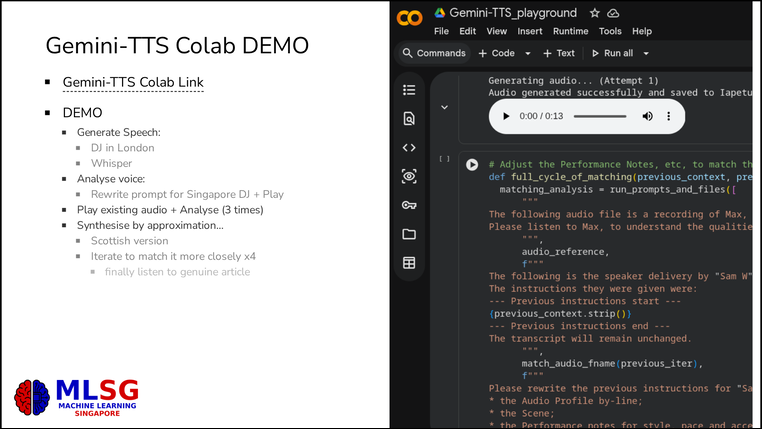Click 'match_audio_fname(previous_iter),' code line
Screen dimensions: 762x429
point(612,363)
